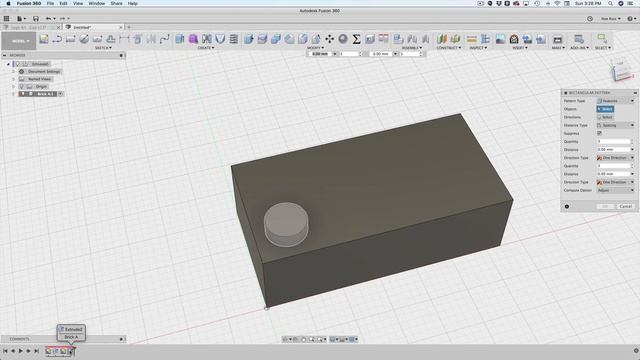Image resolution: width=640 pixels, height=360 pixels.
Task: Click the first feature in timeline
Action: [x=49, y=351]
